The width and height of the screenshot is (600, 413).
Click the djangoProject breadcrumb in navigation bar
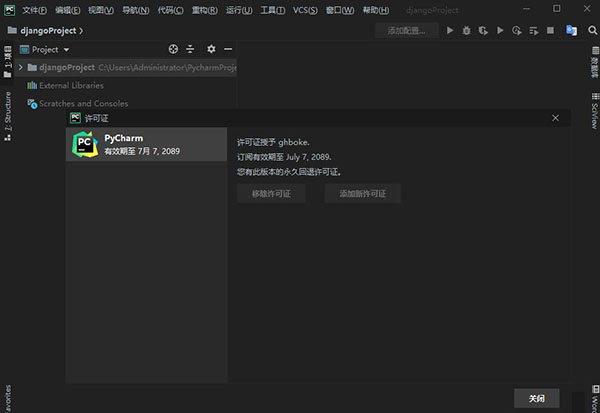(x=48, y=31)
